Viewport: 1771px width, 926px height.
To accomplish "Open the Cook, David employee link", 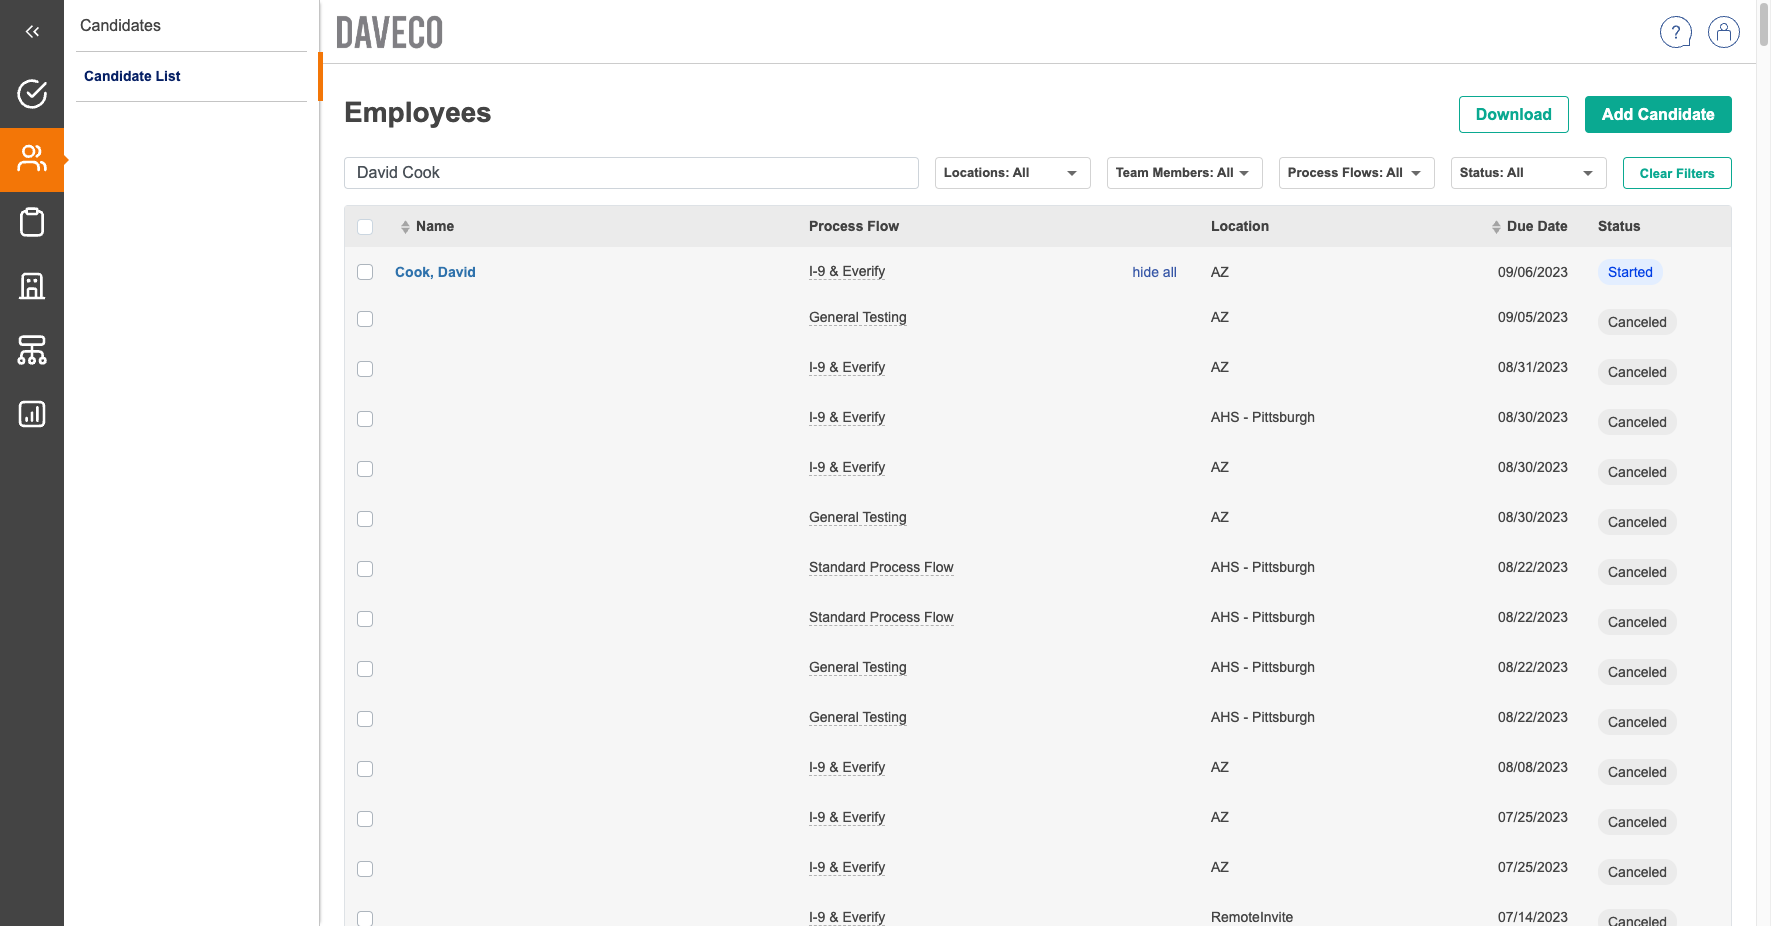I will point(435,272).
